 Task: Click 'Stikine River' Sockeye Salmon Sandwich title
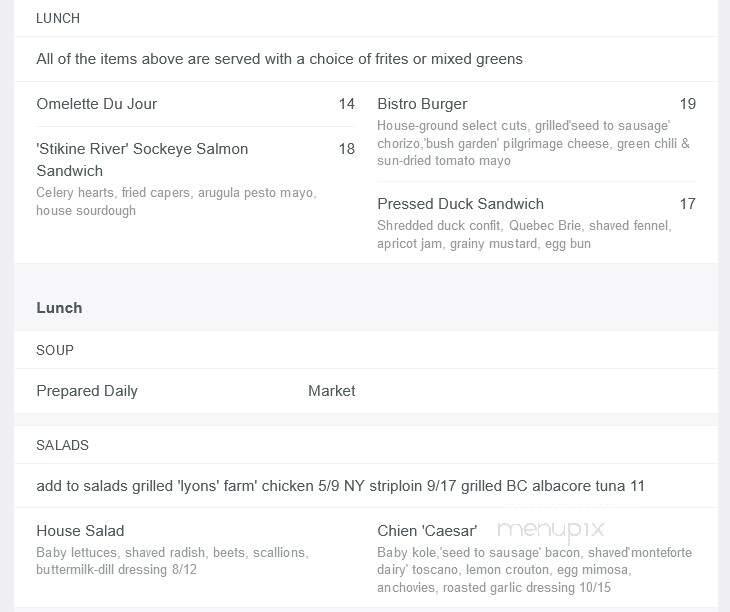tap(142, 160)
